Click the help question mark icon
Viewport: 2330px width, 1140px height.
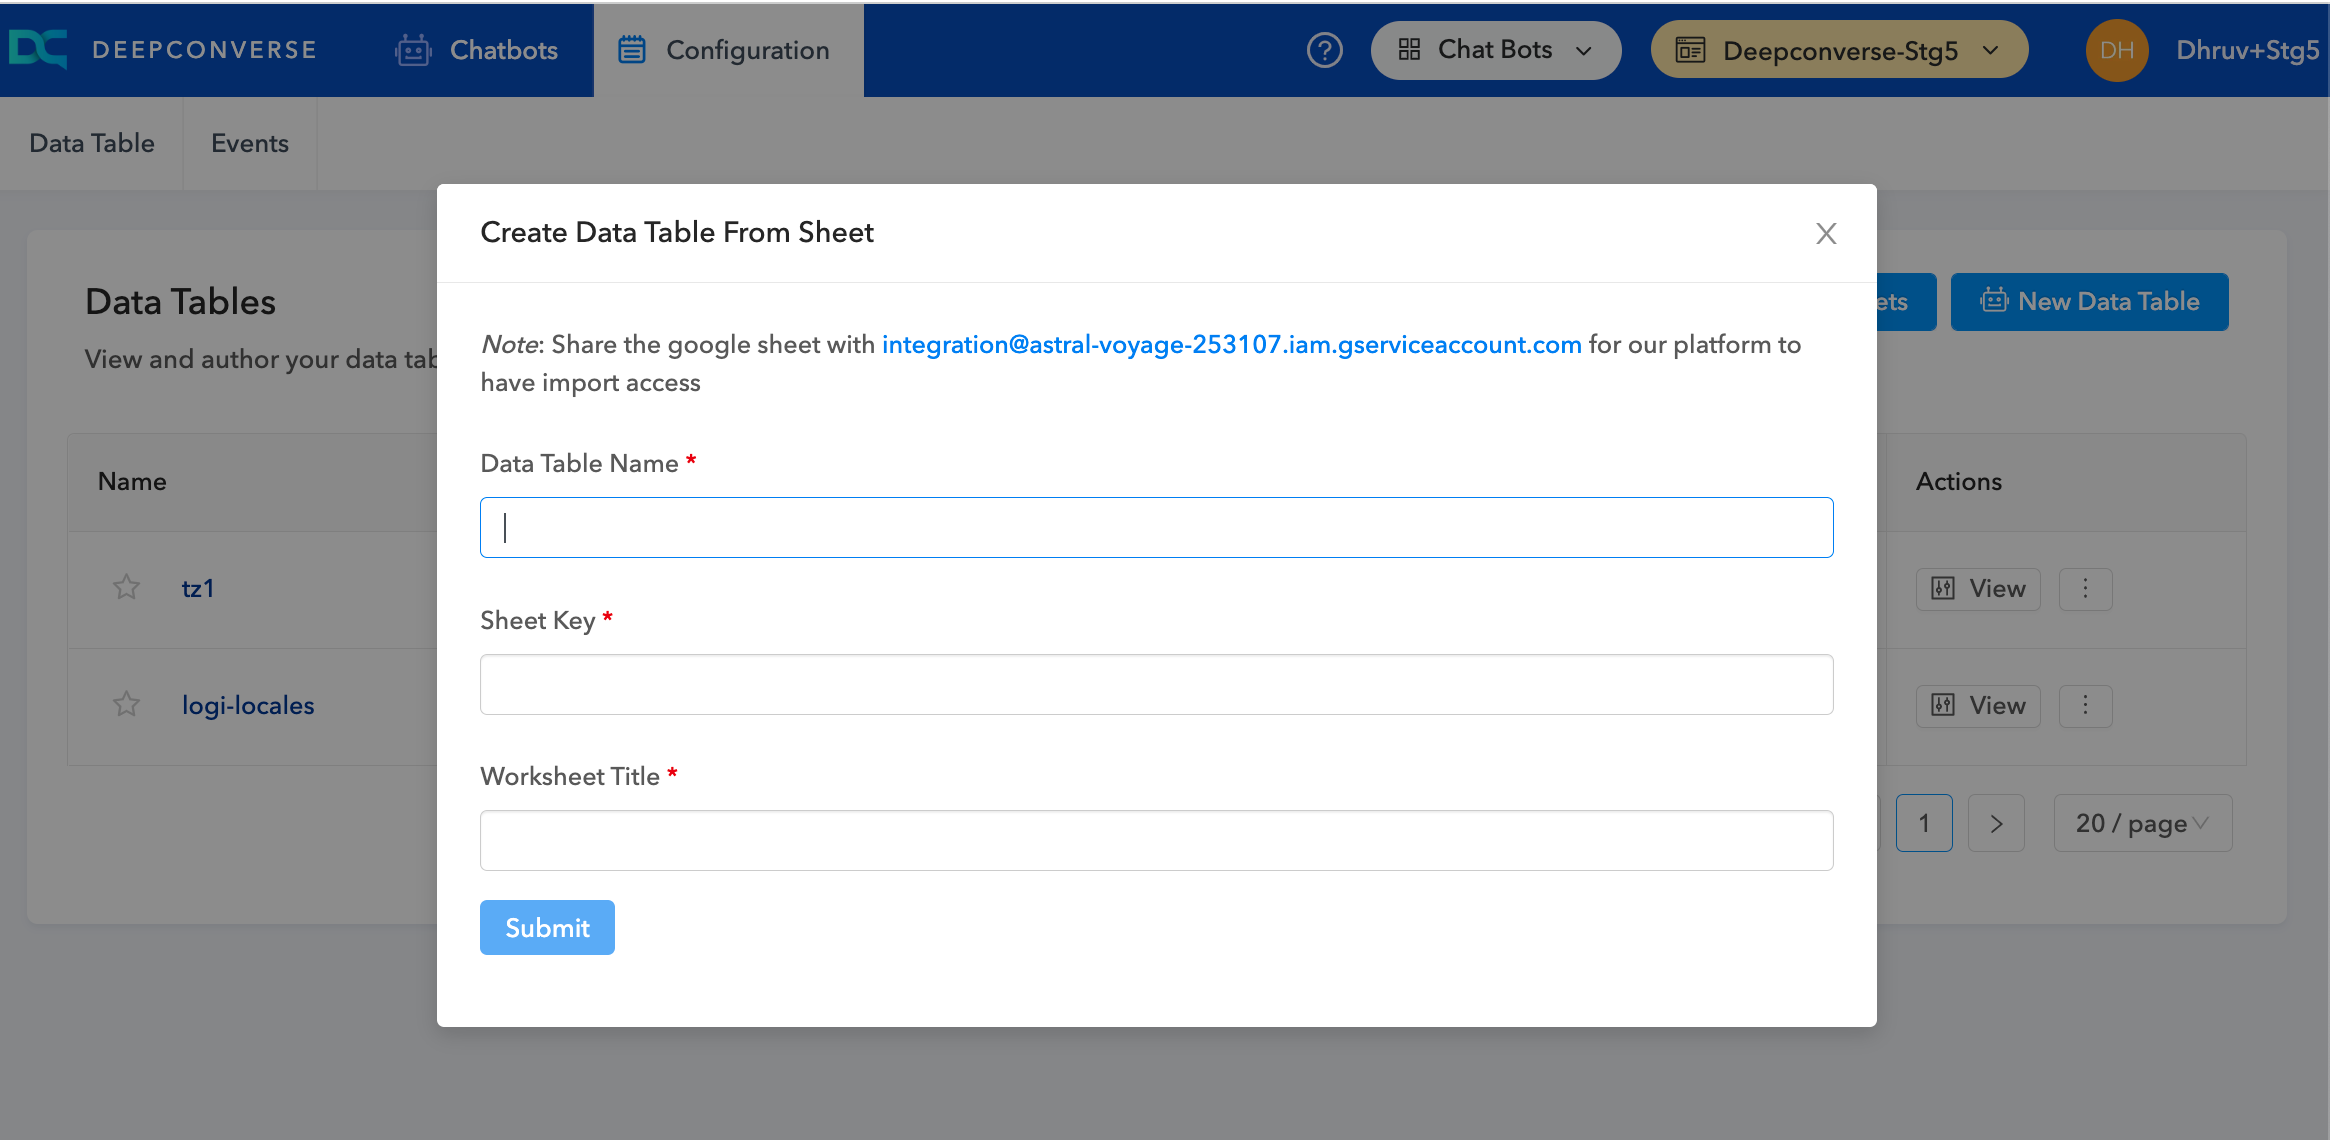pos(1324,50)
